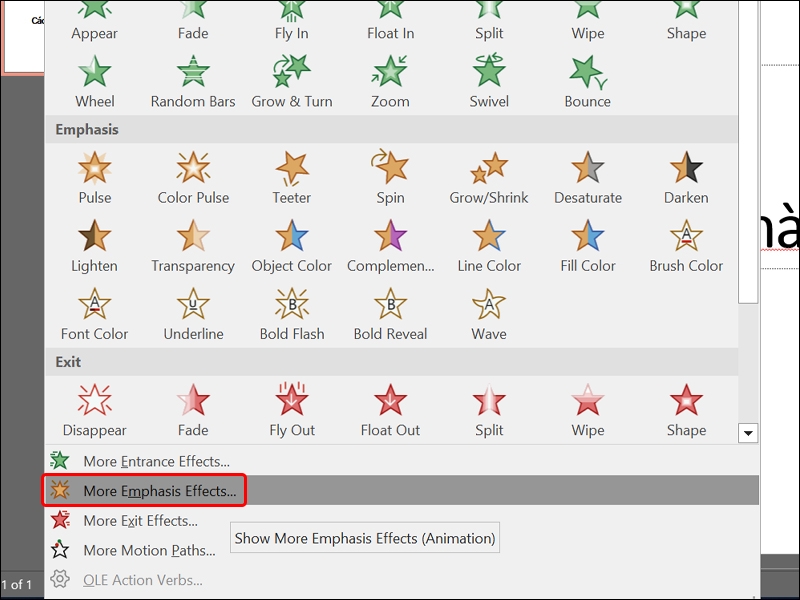Open More Emphasis Effects dialog
The height and width of the screenshot is (600, 800).
[402, 491]
